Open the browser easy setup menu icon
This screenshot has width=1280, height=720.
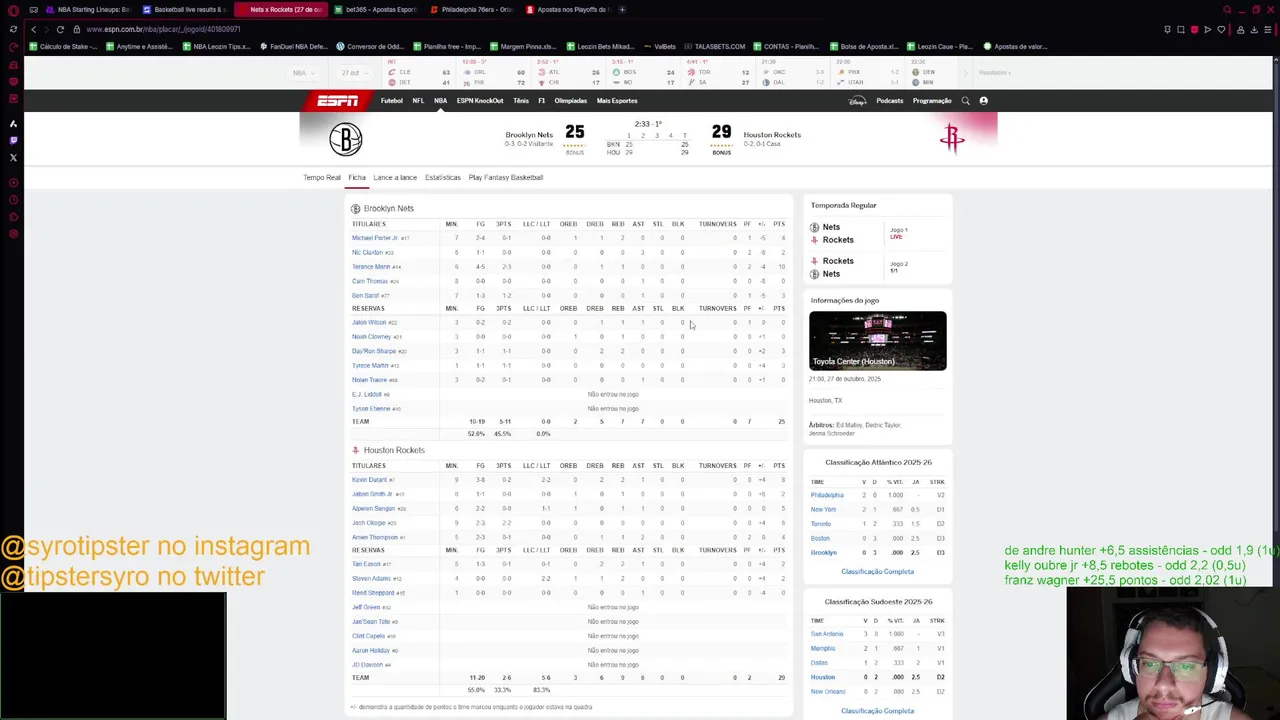1268,29
